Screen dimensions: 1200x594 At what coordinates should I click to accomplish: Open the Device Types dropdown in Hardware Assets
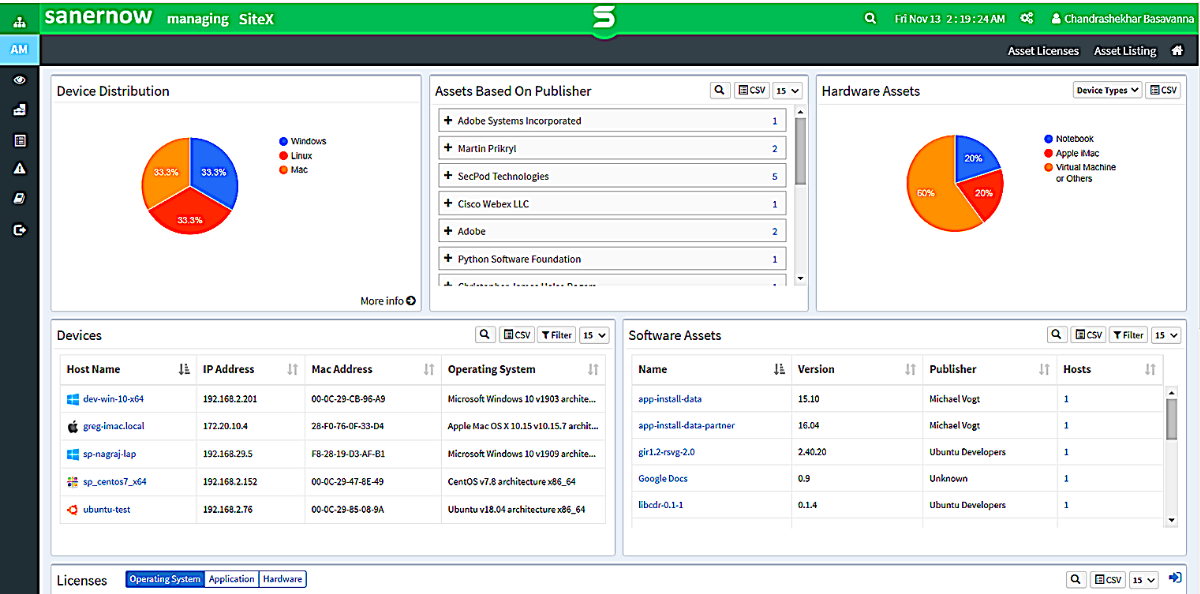click(1107, 90)
